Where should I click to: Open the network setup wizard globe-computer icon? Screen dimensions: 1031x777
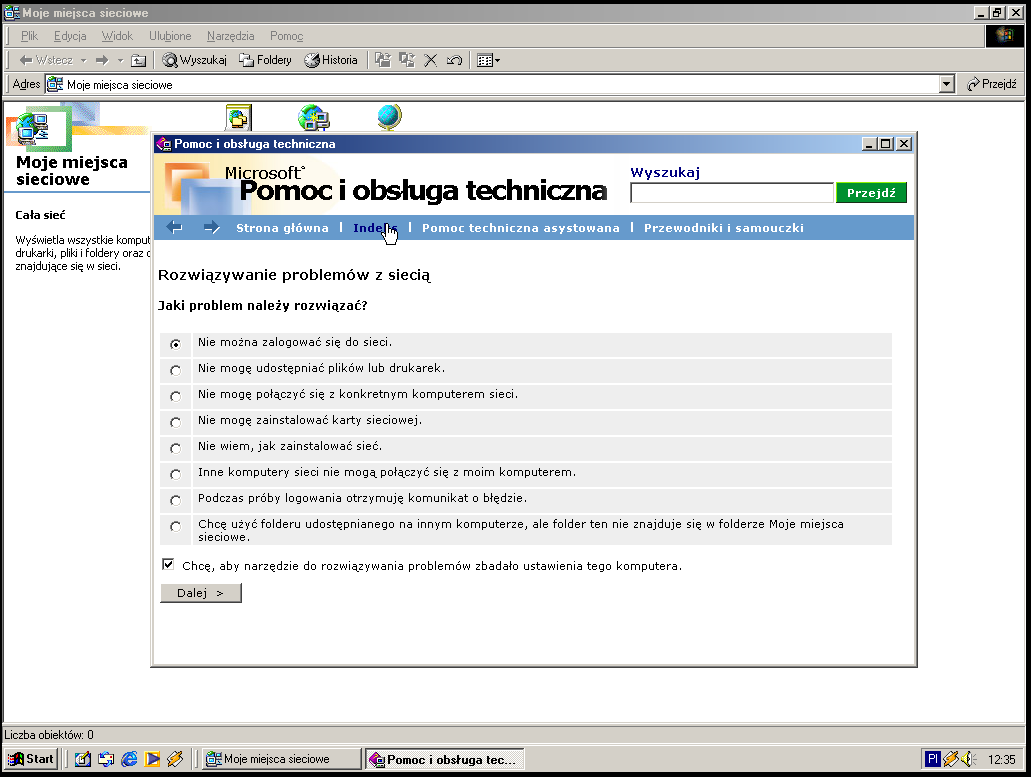pyautogui.click(x=314, y=118)
